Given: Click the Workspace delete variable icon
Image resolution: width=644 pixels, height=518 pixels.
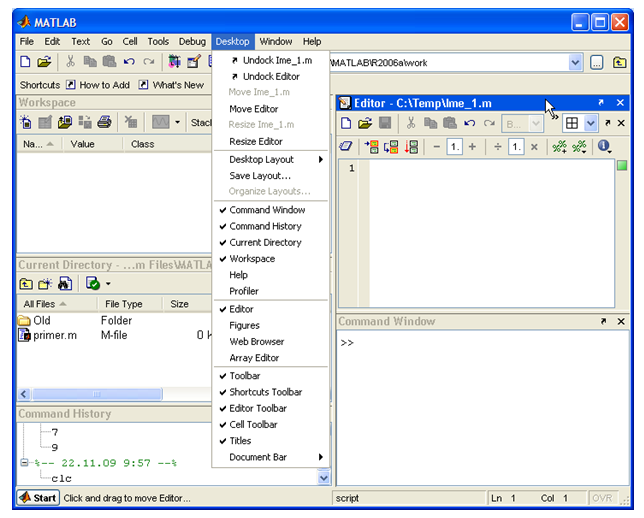Looking at the screenshot, I should click(131, 122).
